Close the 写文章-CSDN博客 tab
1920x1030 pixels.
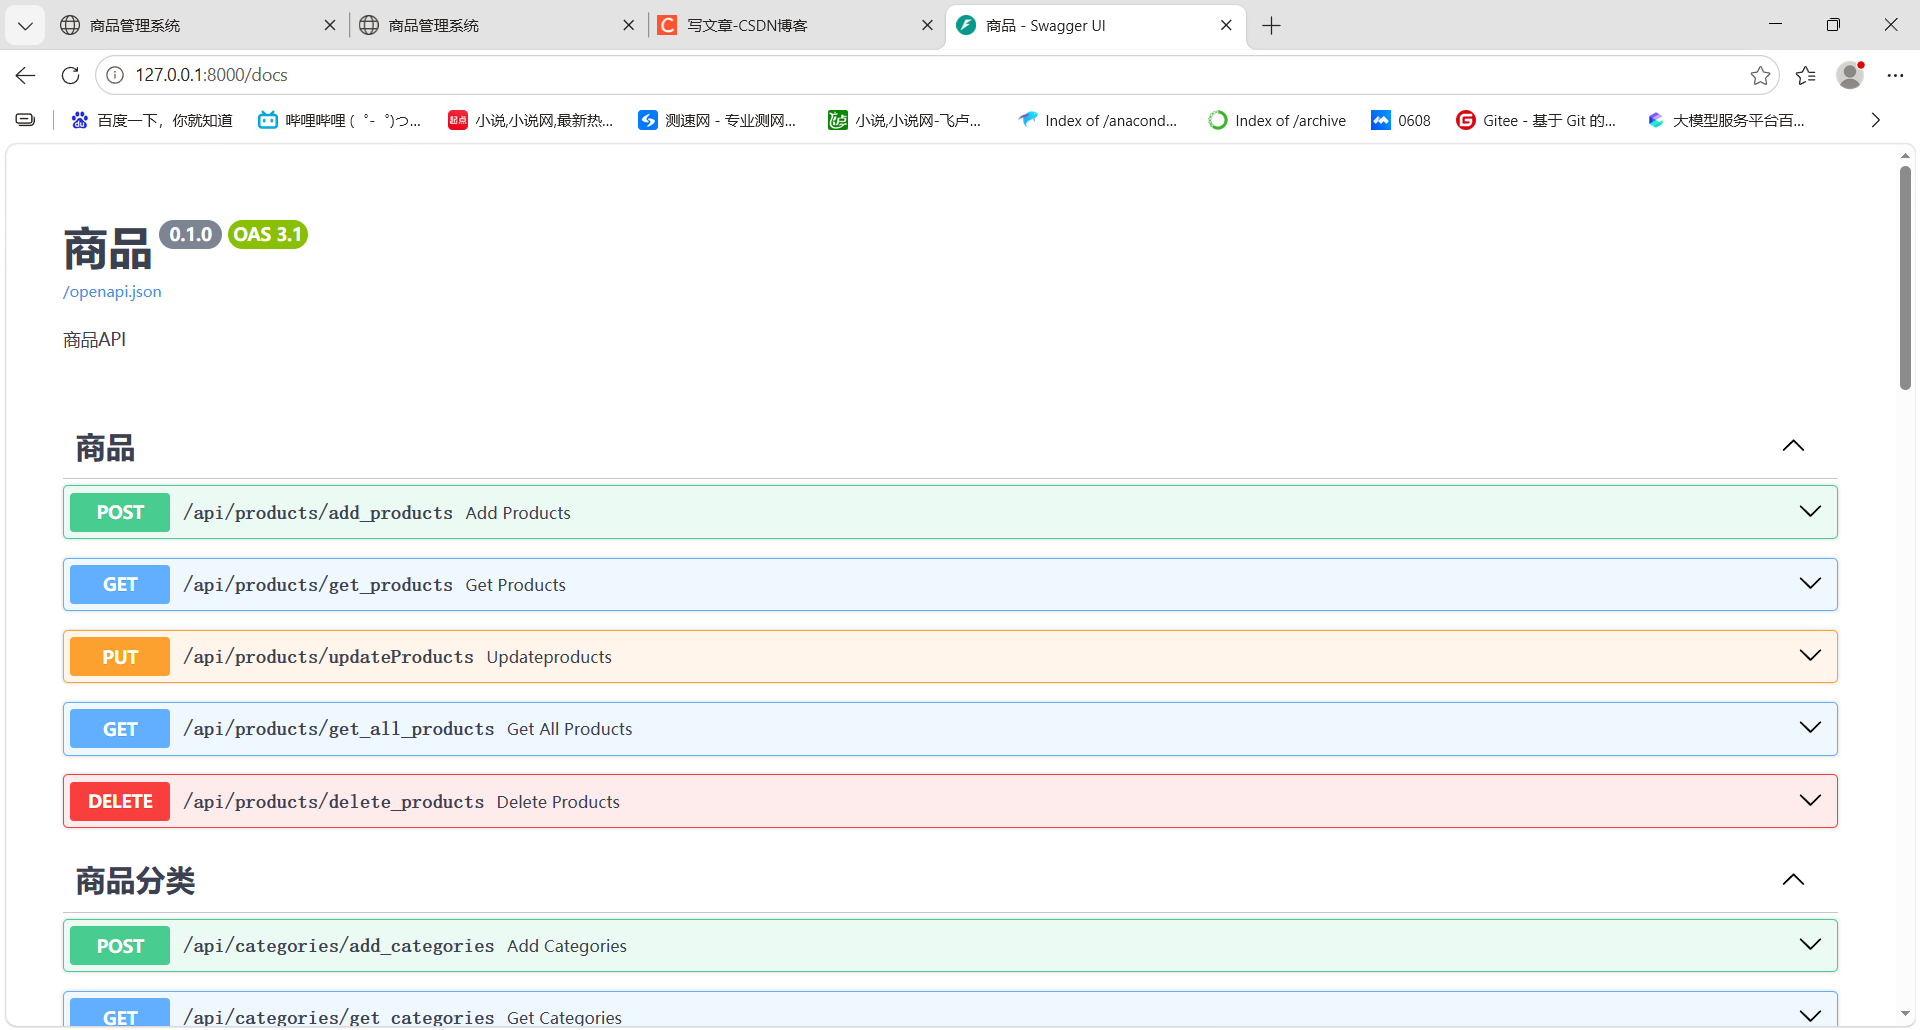927,26
